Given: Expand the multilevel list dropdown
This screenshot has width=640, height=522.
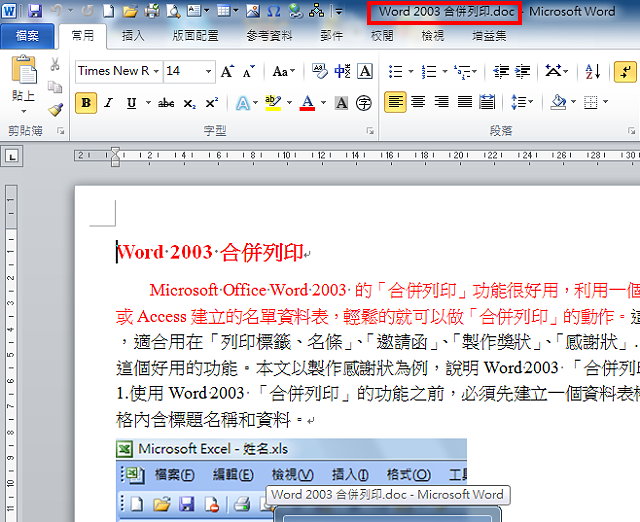Looking at the screenshot, I should [475, 71].
